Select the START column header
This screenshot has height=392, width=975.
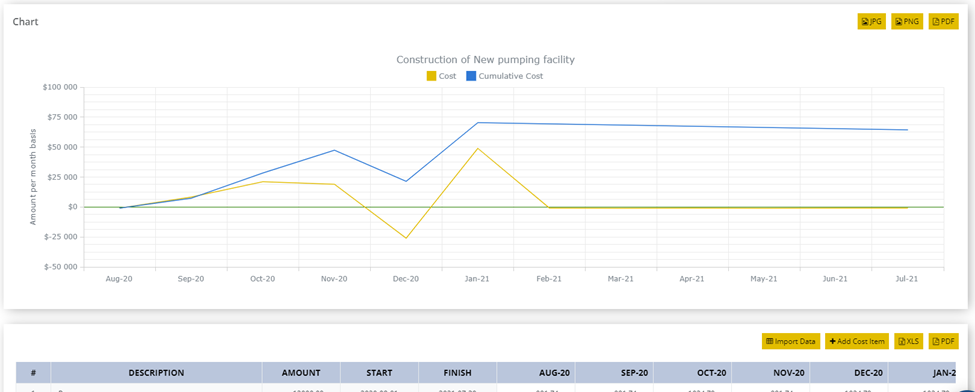tap(379, 373)
